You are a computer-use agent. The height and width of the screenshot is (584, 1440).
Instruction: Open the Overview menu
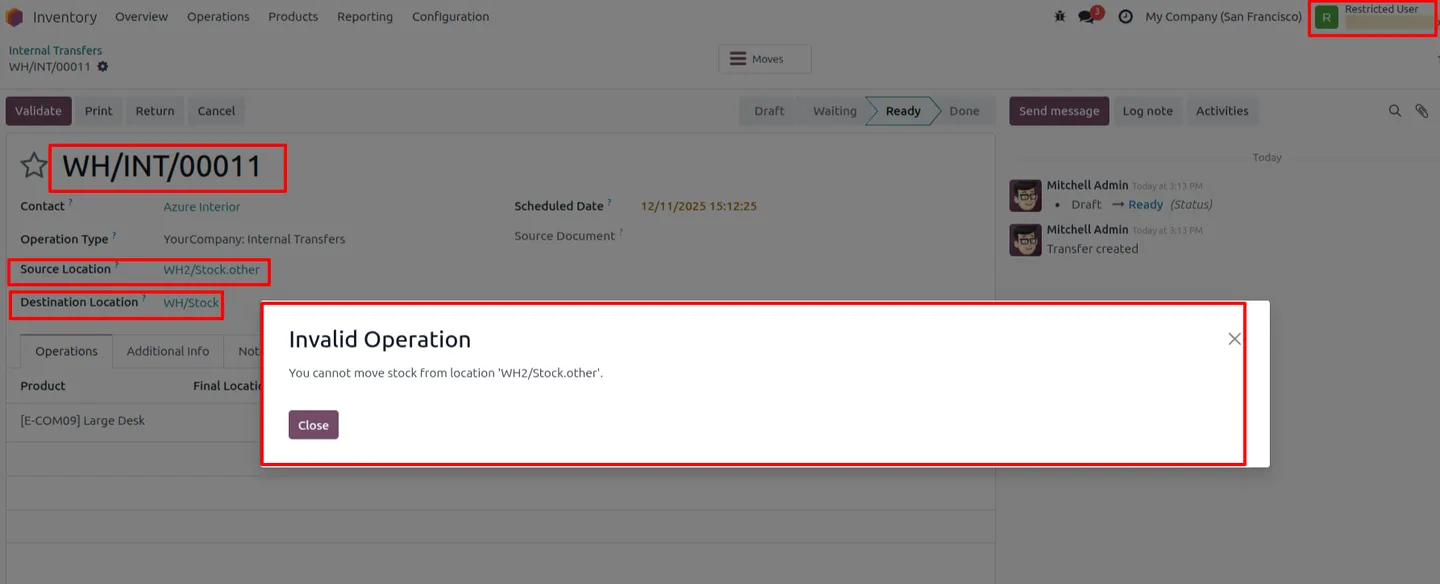coord(141,17)
